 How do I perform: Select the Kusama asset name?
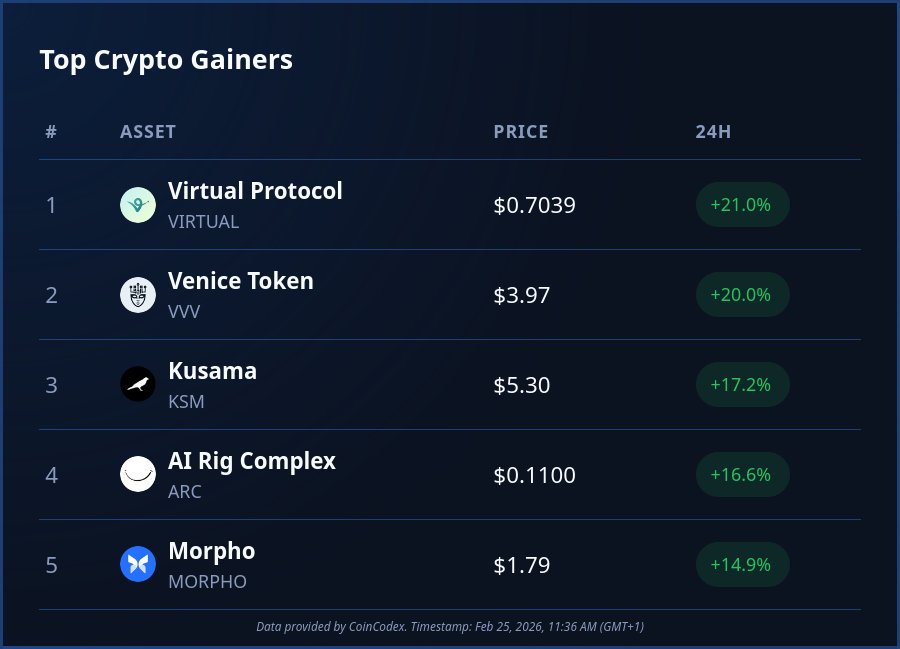click(x=212, y=371)
